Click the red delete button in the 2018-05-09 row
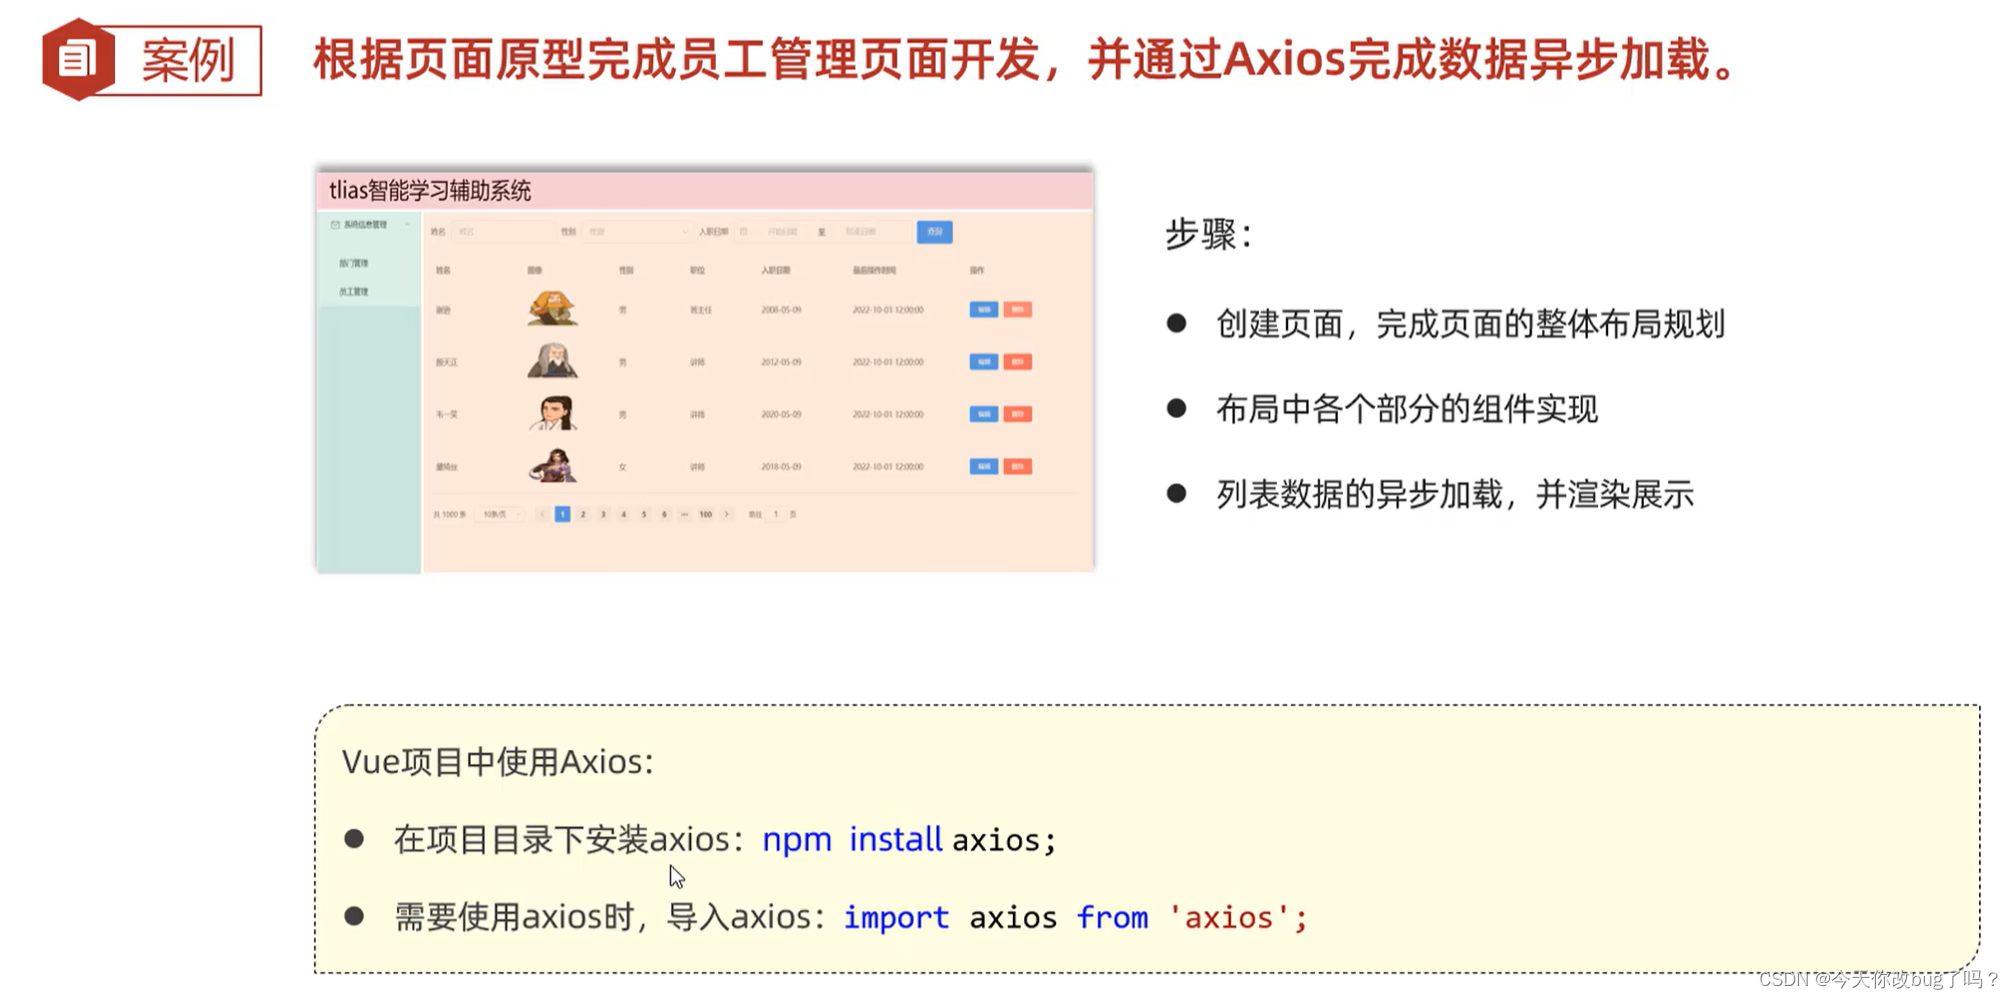The width and height of the screenshot is (2013, 999). pos(1018,467)
